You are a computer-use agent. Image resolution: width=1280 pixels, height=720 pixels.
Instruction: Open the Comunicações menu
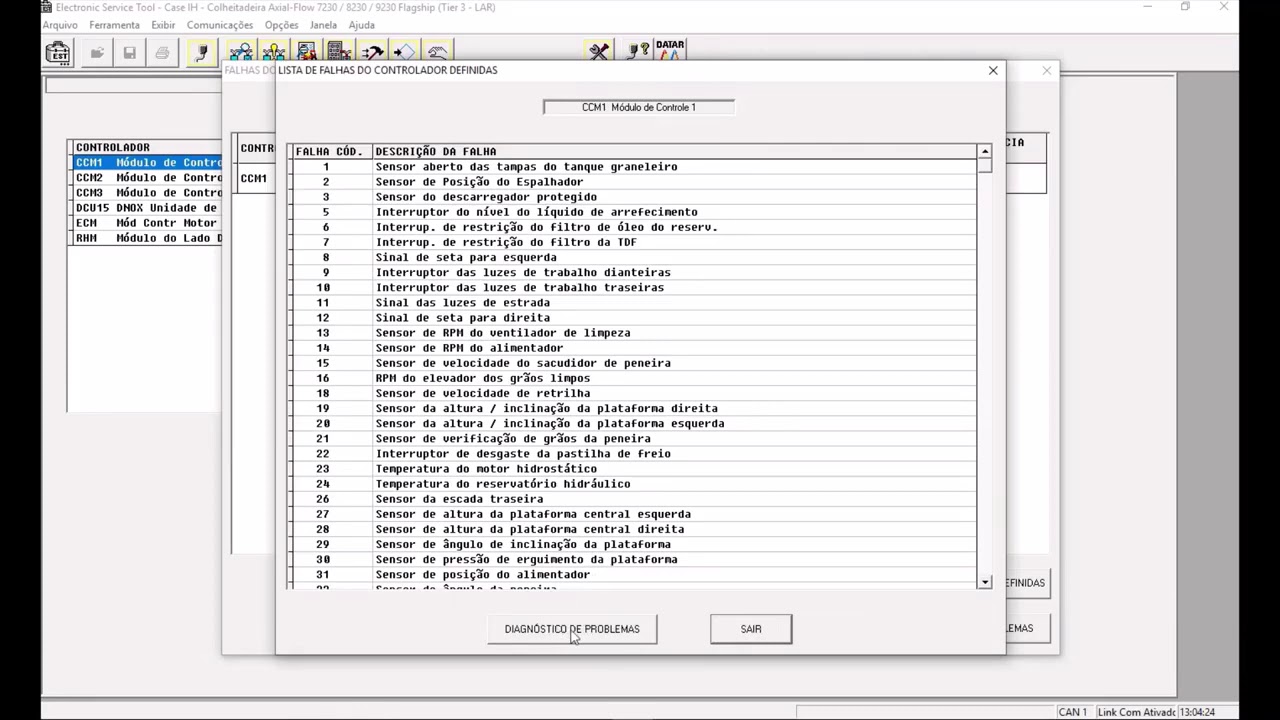point(220,25)
